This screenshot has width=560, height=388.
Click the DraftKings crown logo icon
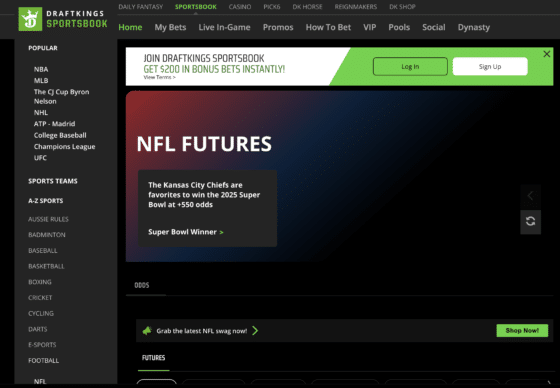[x=30, y=19]
